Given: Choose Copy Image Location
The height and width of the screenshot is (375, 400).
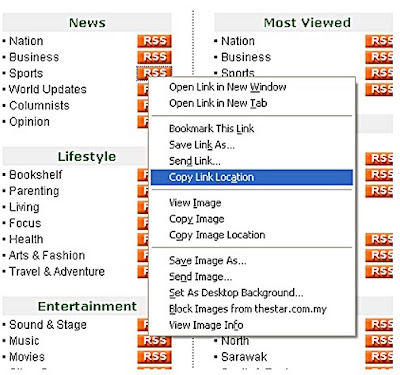Looking at the screenshot, I should click(x=252, y=235).
